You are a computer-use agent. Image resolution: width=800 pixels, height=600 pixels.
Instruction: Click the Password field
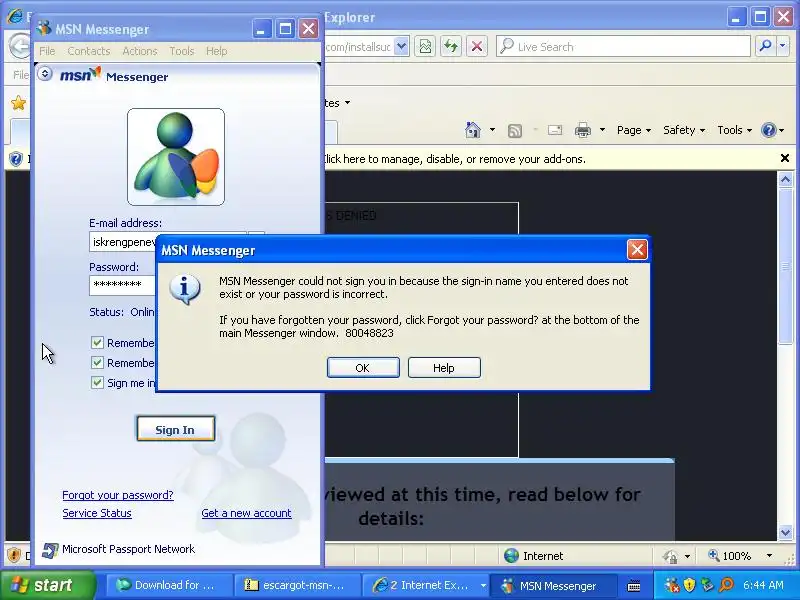click(122, 285)
